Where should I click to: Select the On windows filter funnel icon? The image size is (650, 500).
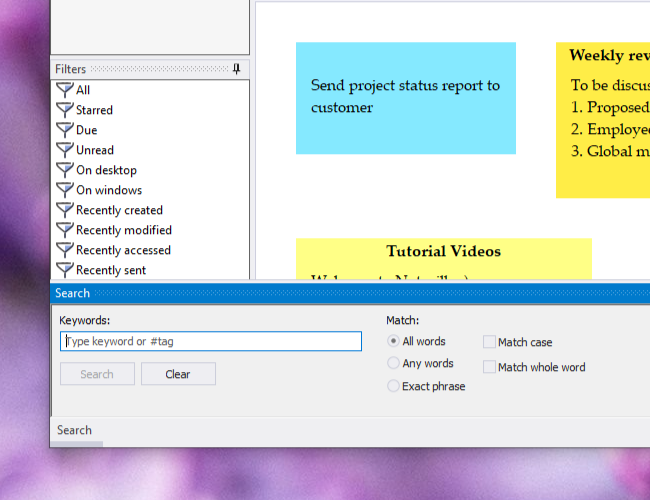point(65,190)
